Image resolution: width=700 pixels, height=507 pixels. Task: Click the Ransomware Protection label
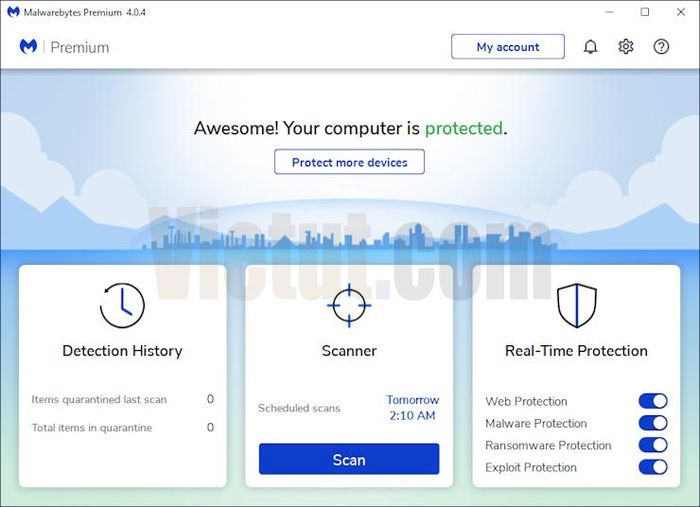pyautogui.click(x=548, y=445)
